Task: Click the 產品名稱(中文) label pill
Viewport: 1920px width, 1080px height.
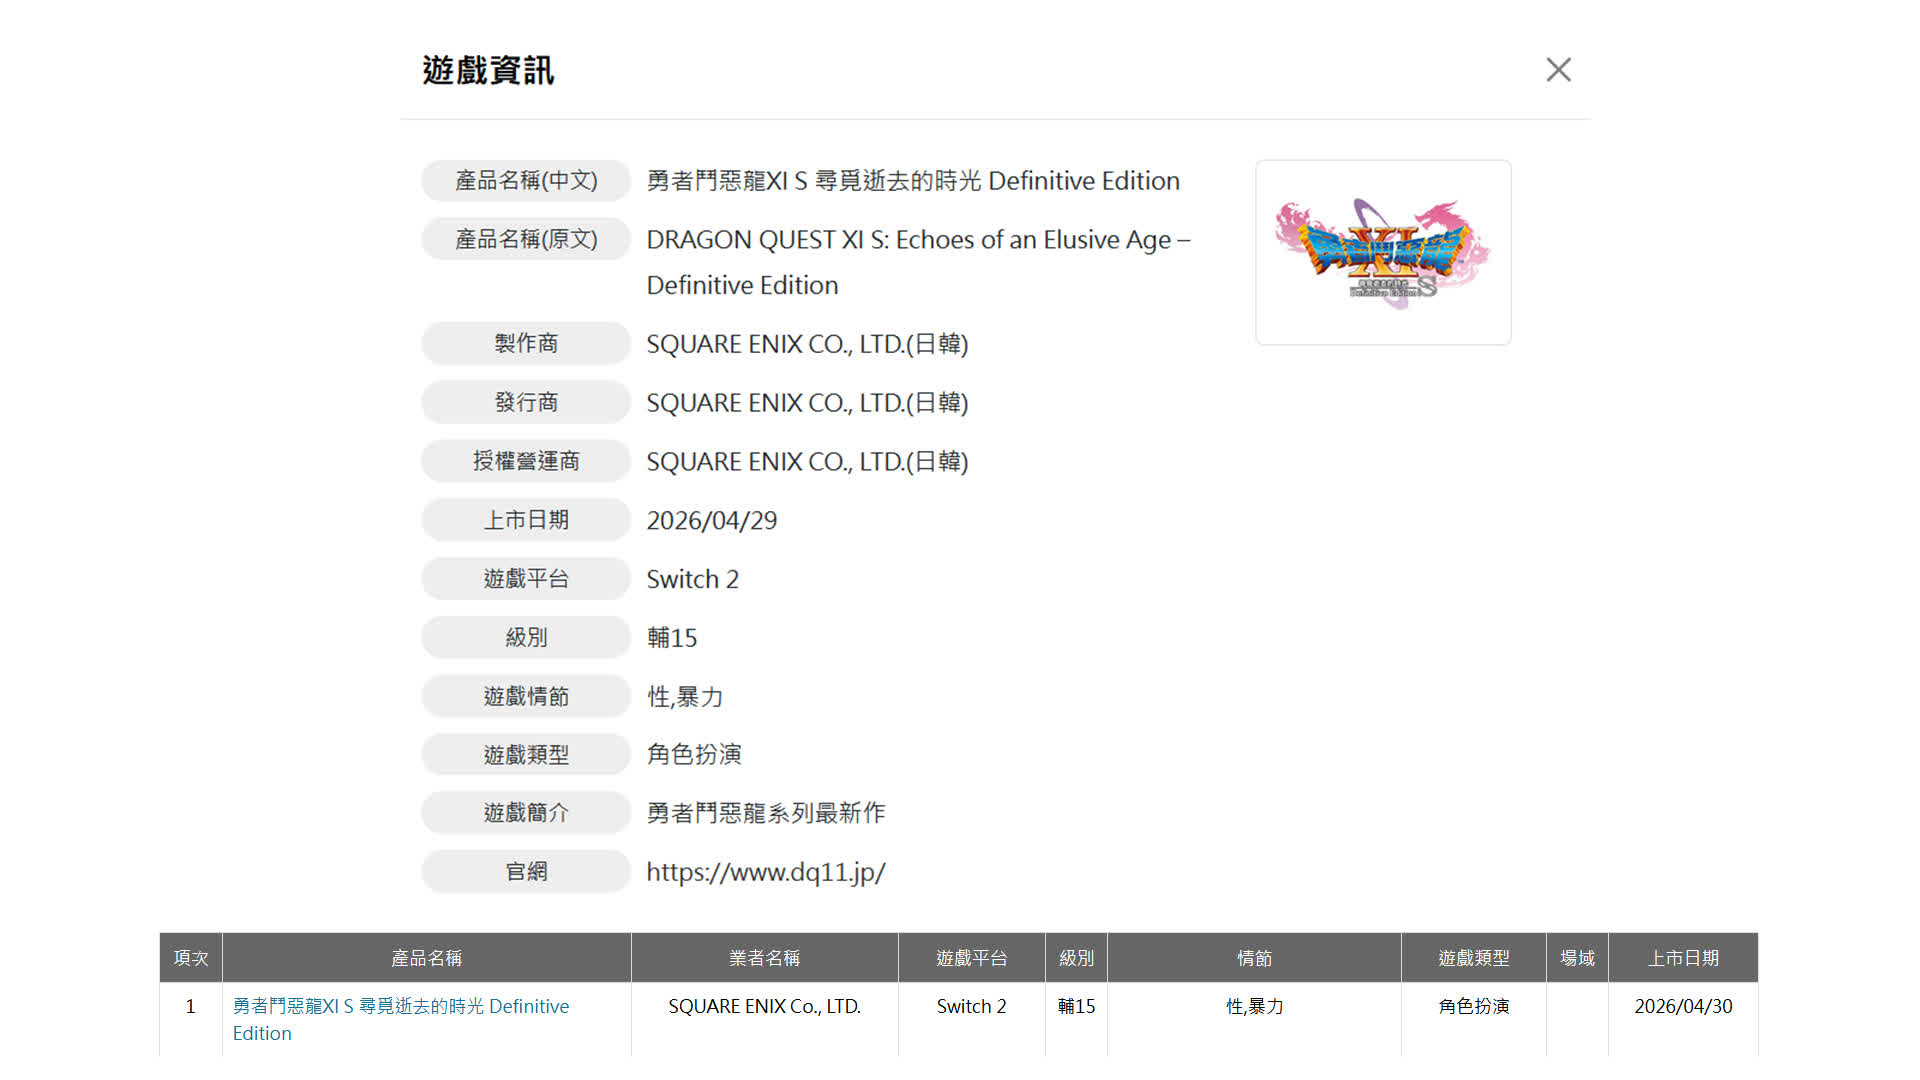Action: (x=526, y=181)
